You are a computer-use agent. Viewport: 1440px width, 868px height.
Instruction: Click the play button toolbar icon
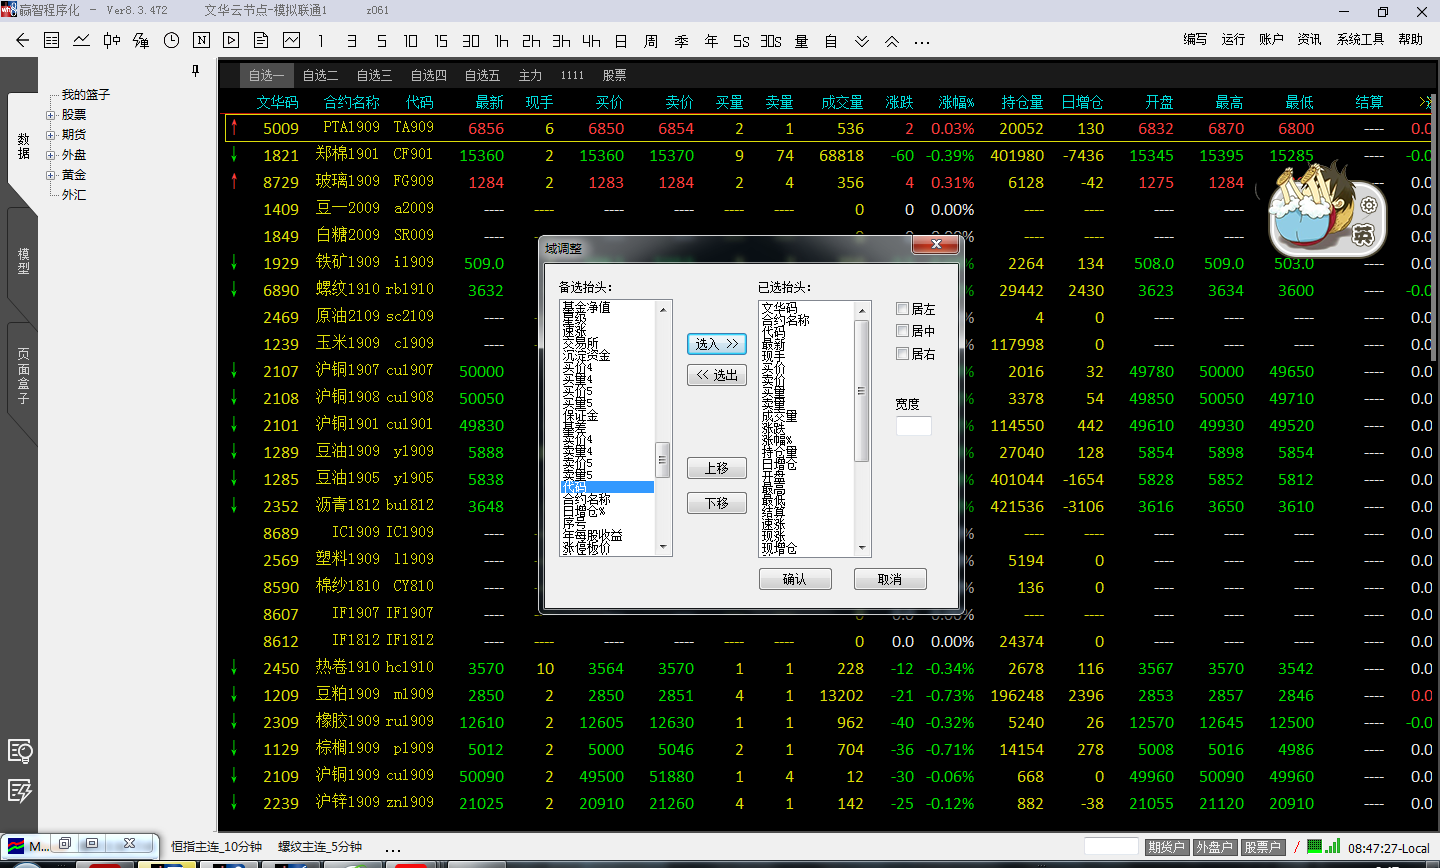point(231,40)
